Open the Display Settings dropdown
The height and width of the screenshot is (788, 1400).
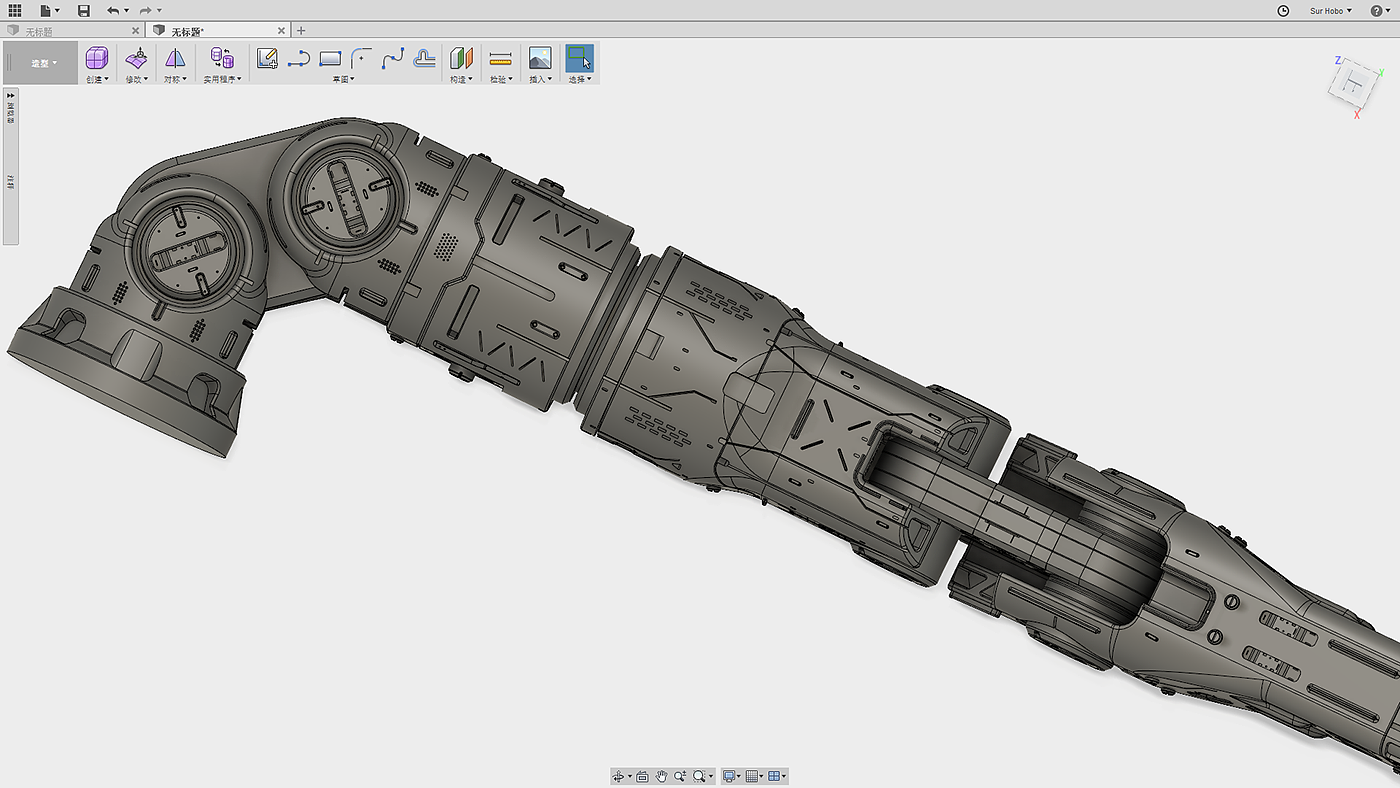[732, 776]
